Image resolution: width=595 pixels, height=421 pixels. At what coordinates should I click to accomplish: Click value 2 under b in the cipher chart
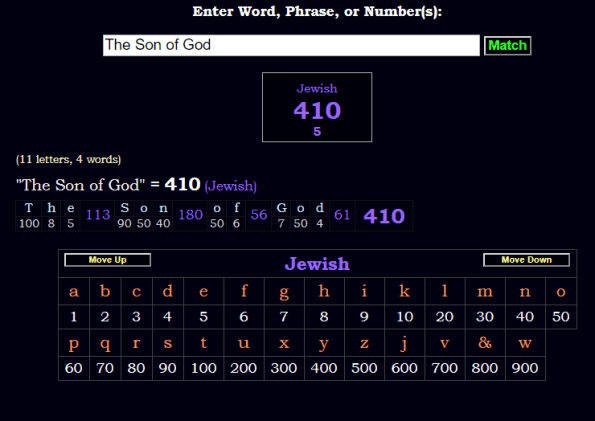click(x=105, y=317)
